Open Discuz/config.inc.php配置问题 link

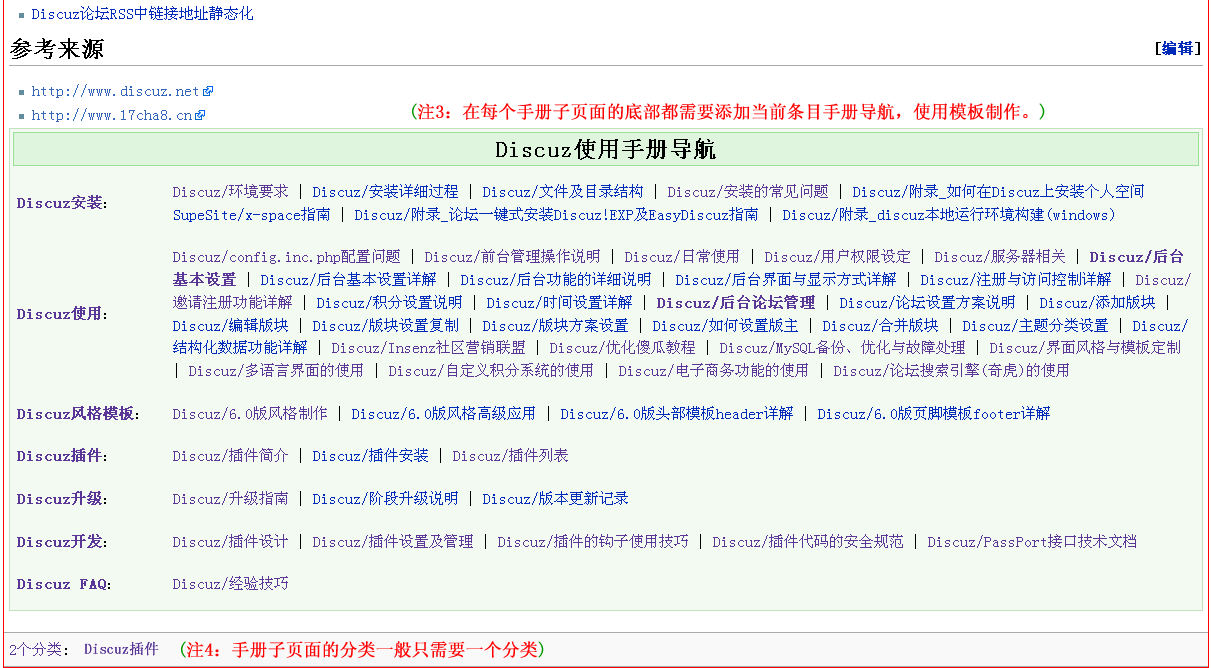click(x=286, y=256)
